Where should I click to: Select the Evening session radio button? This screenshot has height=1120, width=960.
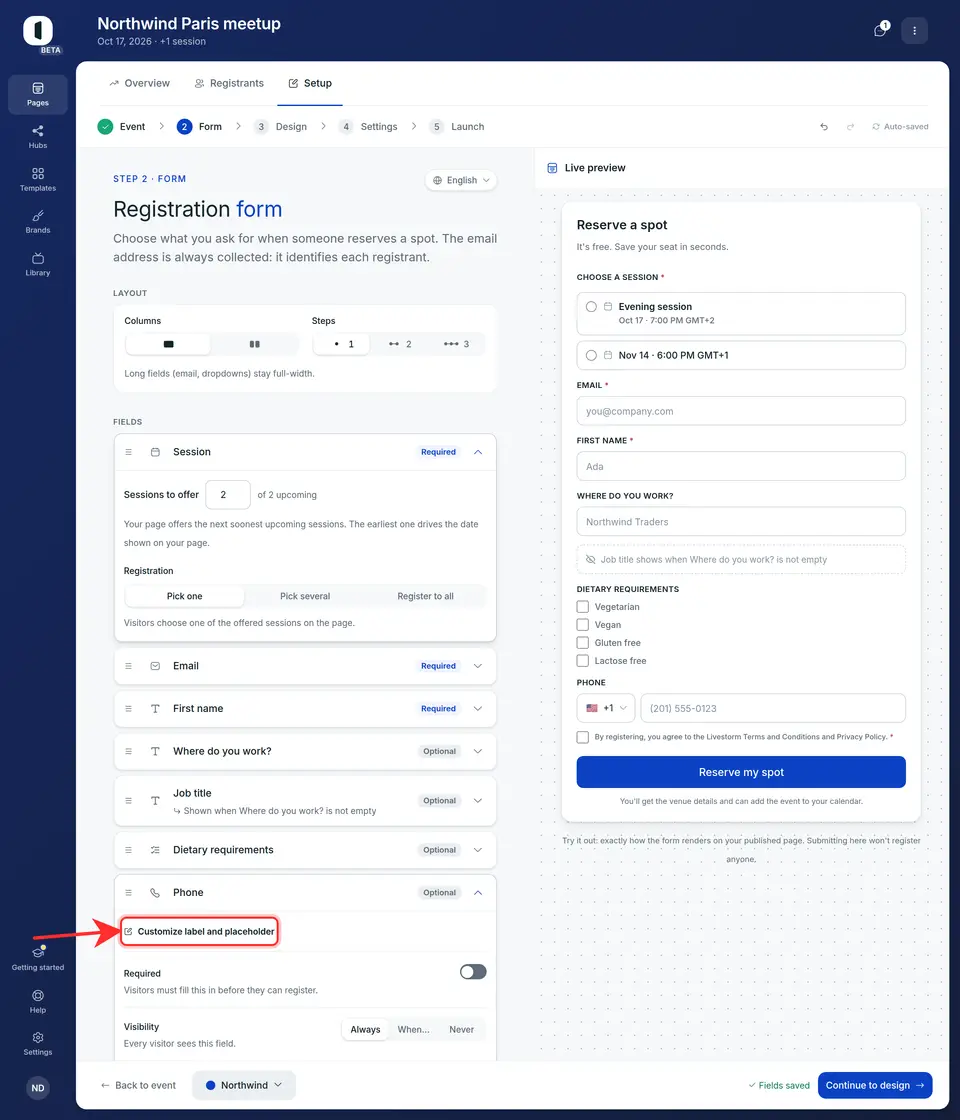click(x=591, y=306)
